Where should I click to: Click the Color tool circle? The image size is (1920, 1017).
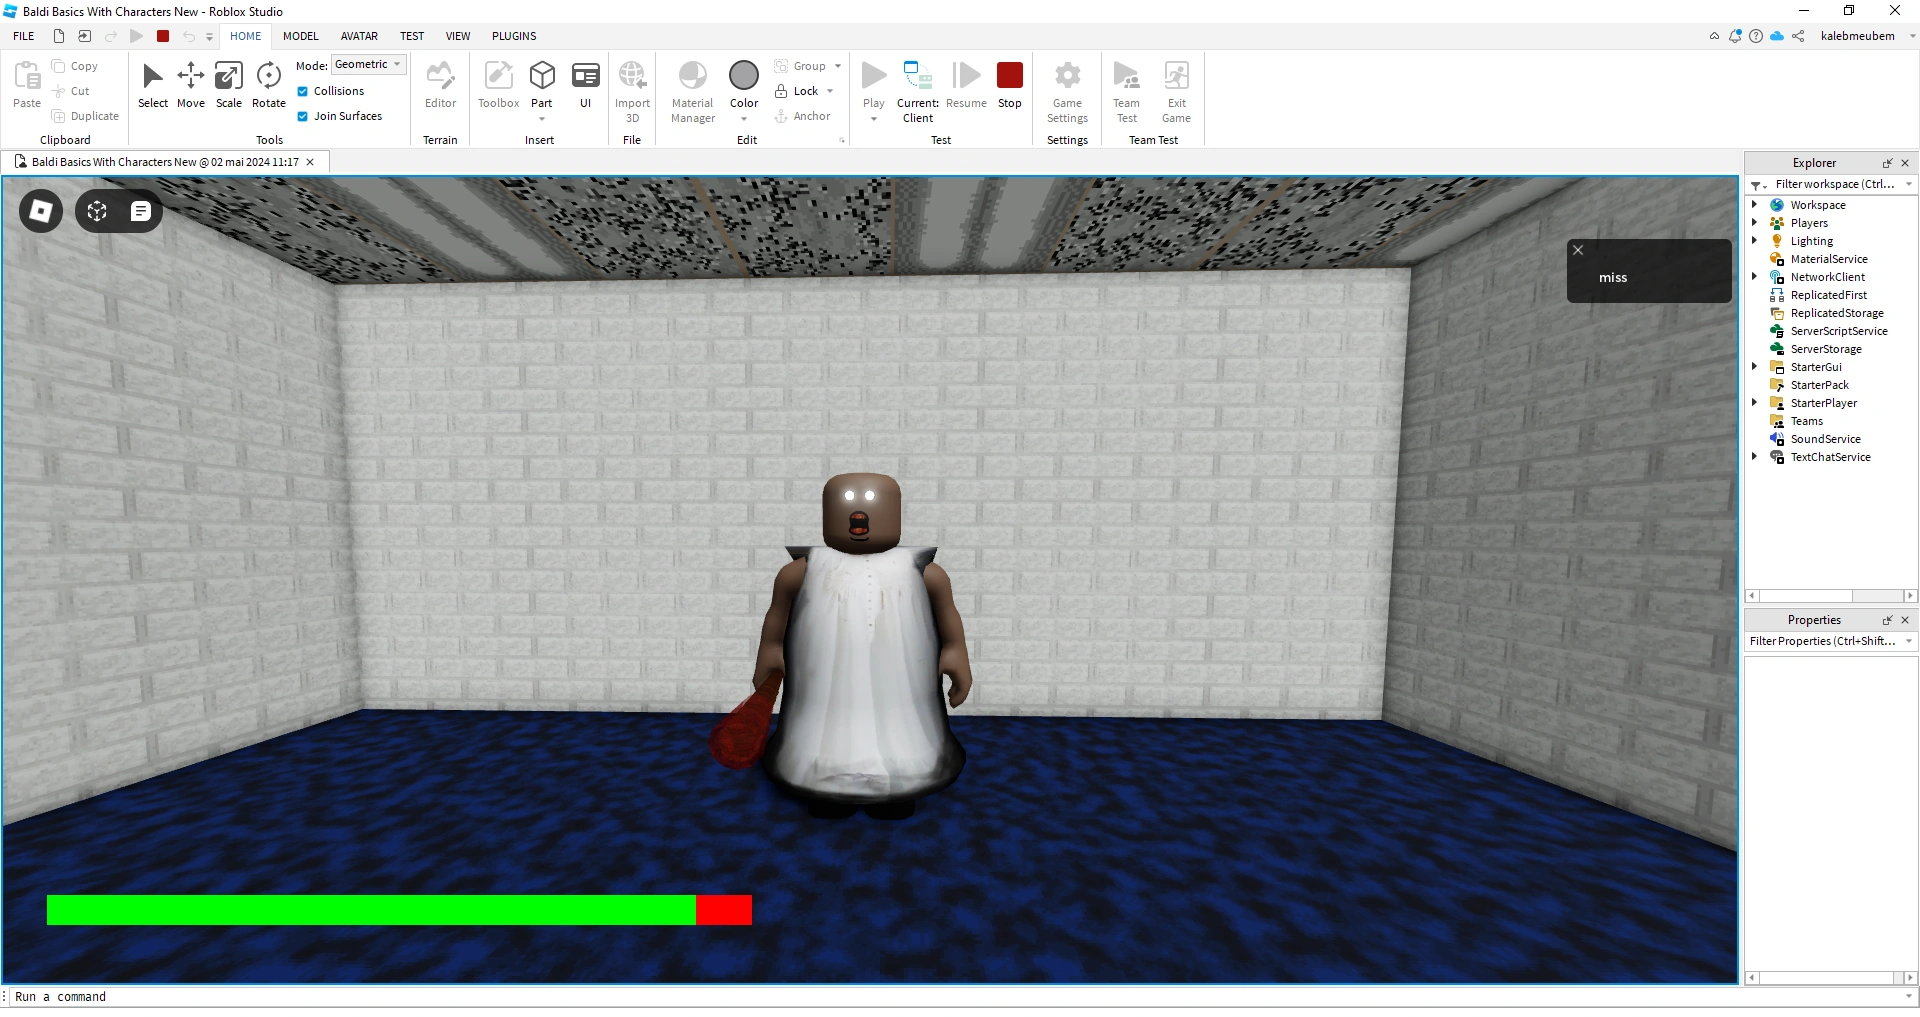(x=744, y=75)
